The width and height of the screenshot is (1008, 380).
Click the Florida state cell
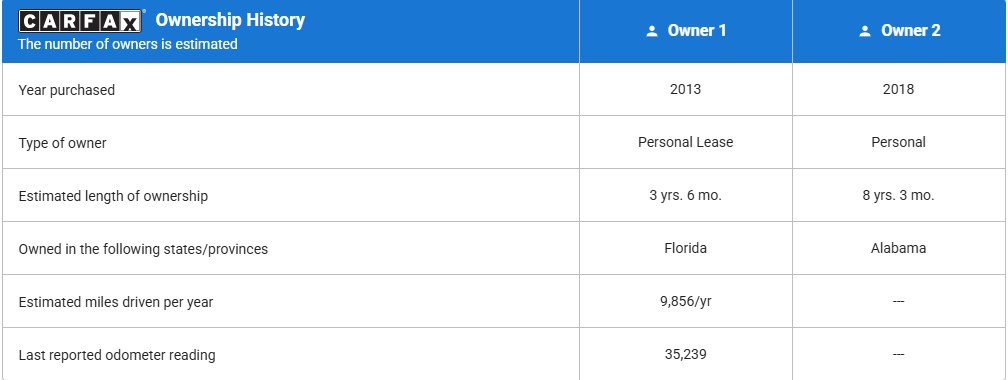click(685, 248)
